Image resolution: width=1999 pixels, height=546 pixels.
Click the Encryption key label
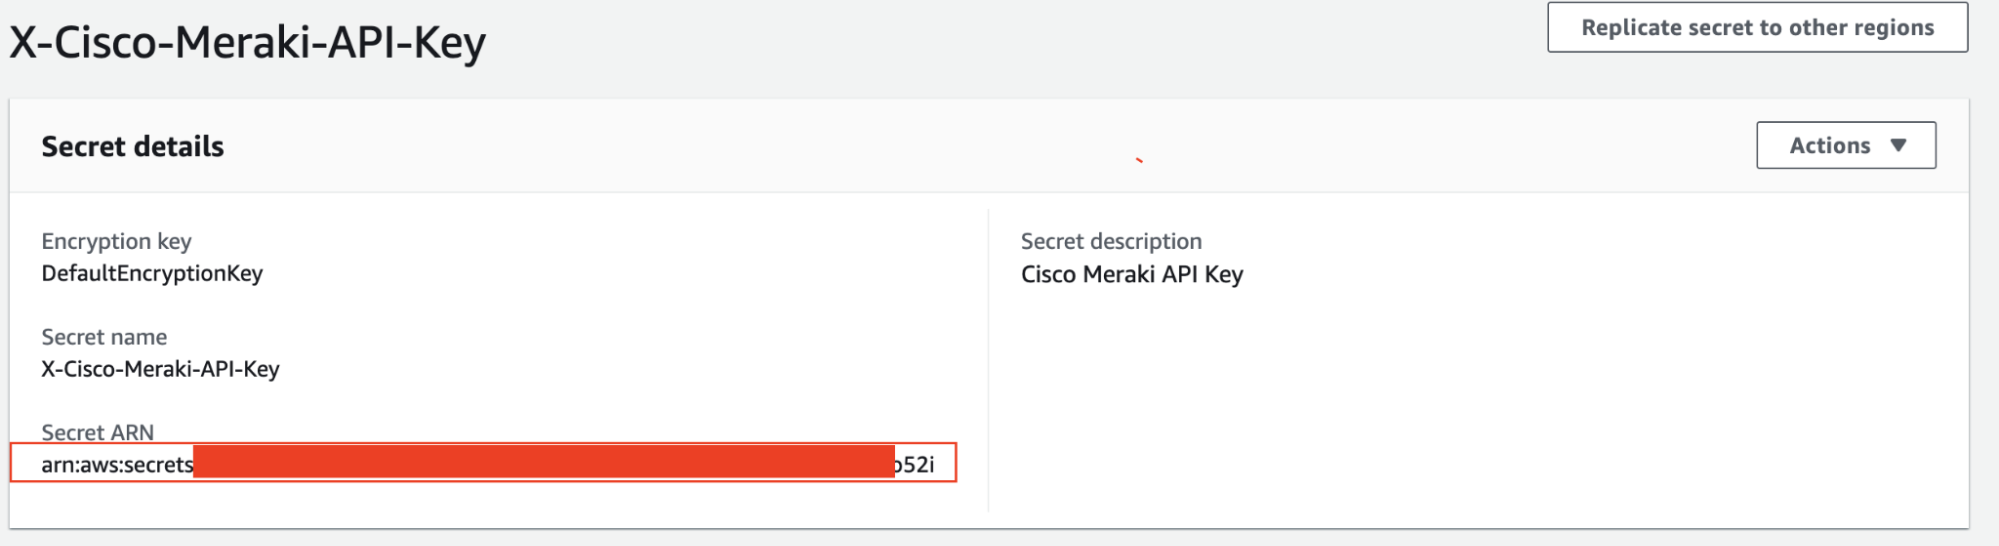pyautogui.click(x=116, y=241)
